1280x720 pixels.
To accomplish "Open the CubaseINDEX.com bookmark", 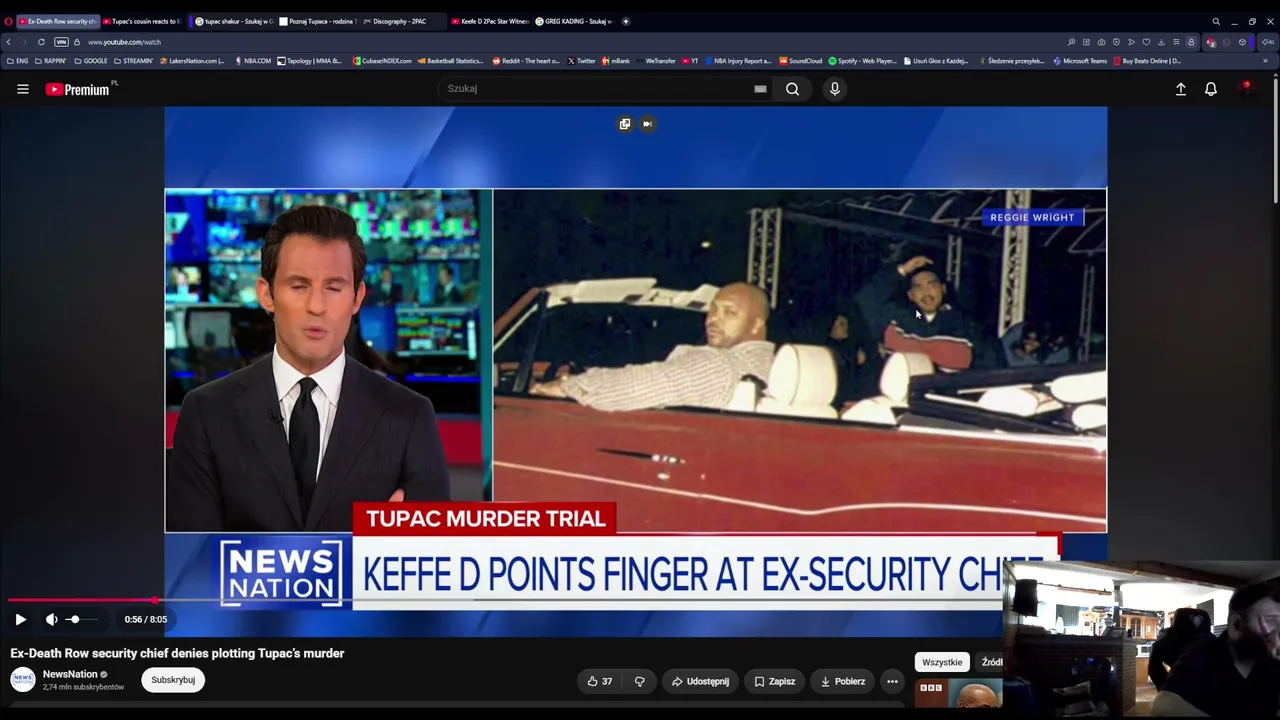I will click(383, 61).
